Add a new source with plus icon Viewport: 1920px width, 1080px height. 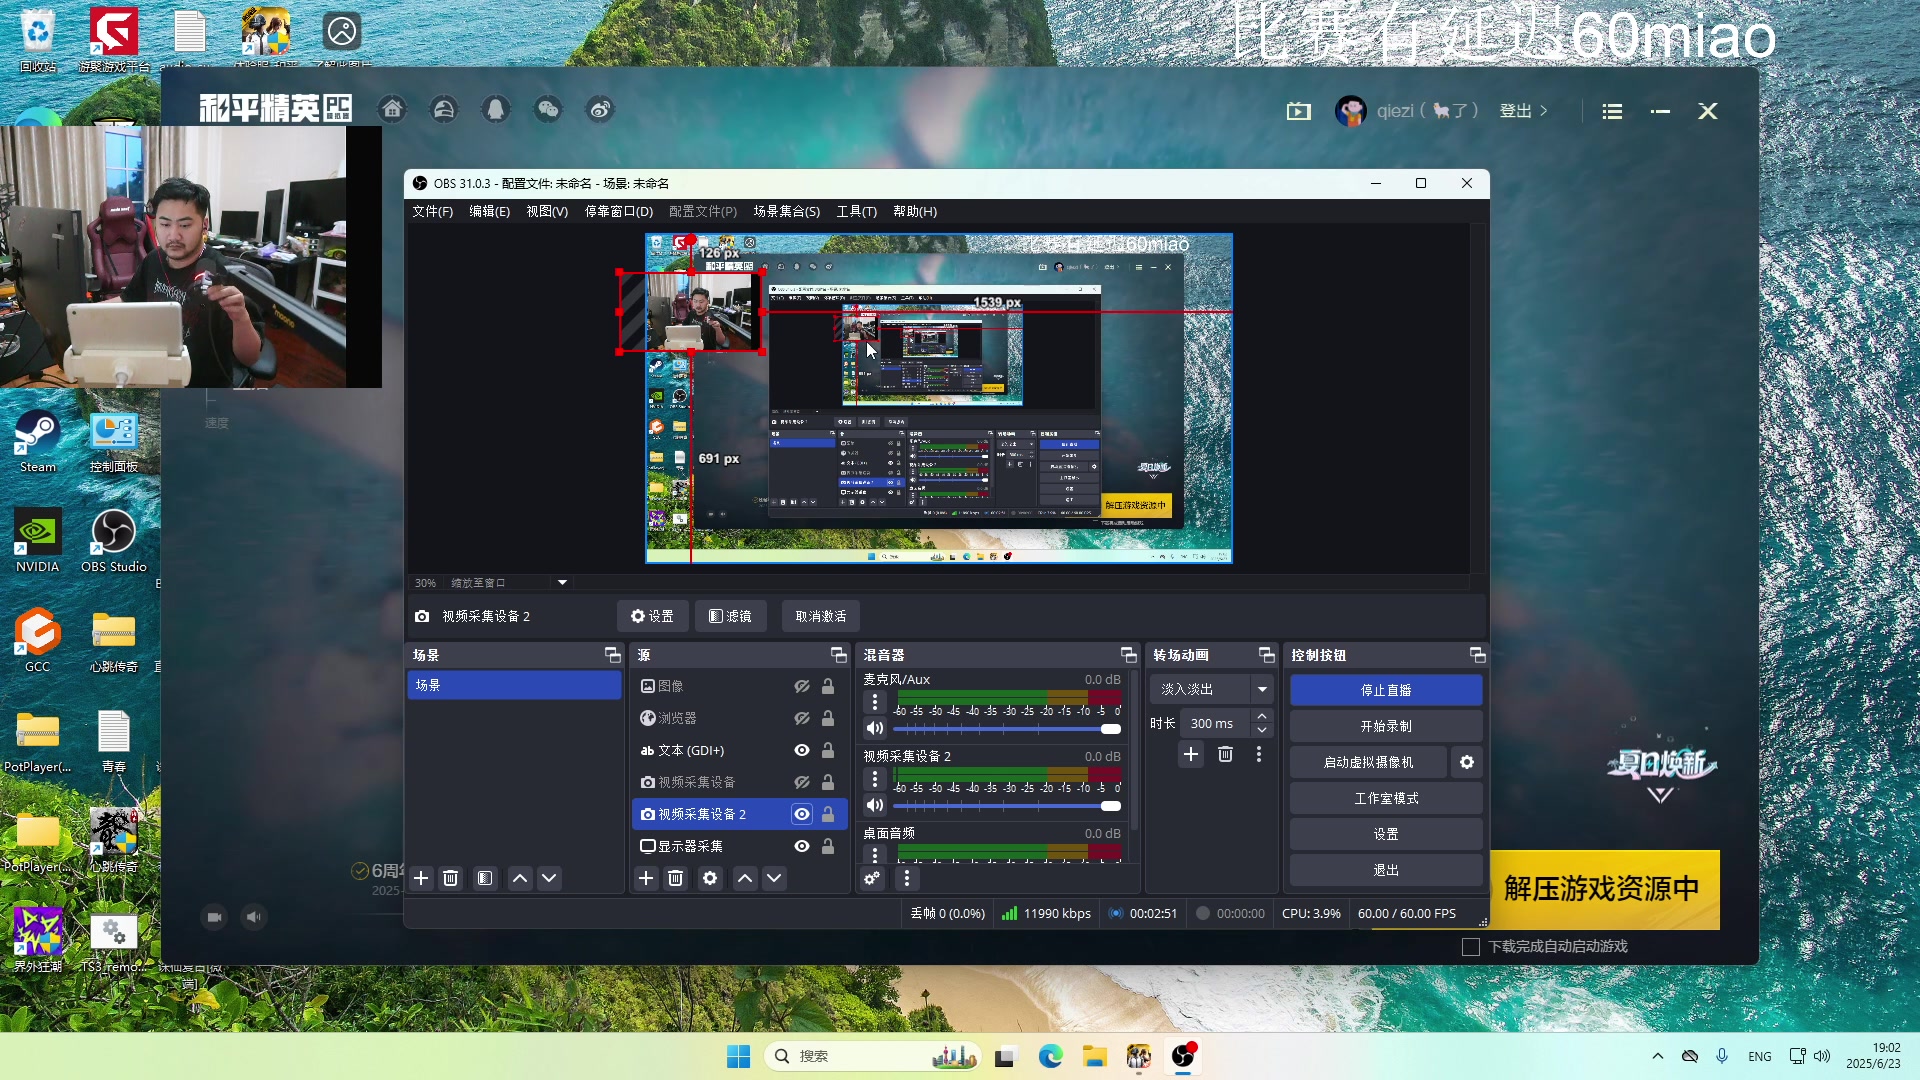click(646, 878)
